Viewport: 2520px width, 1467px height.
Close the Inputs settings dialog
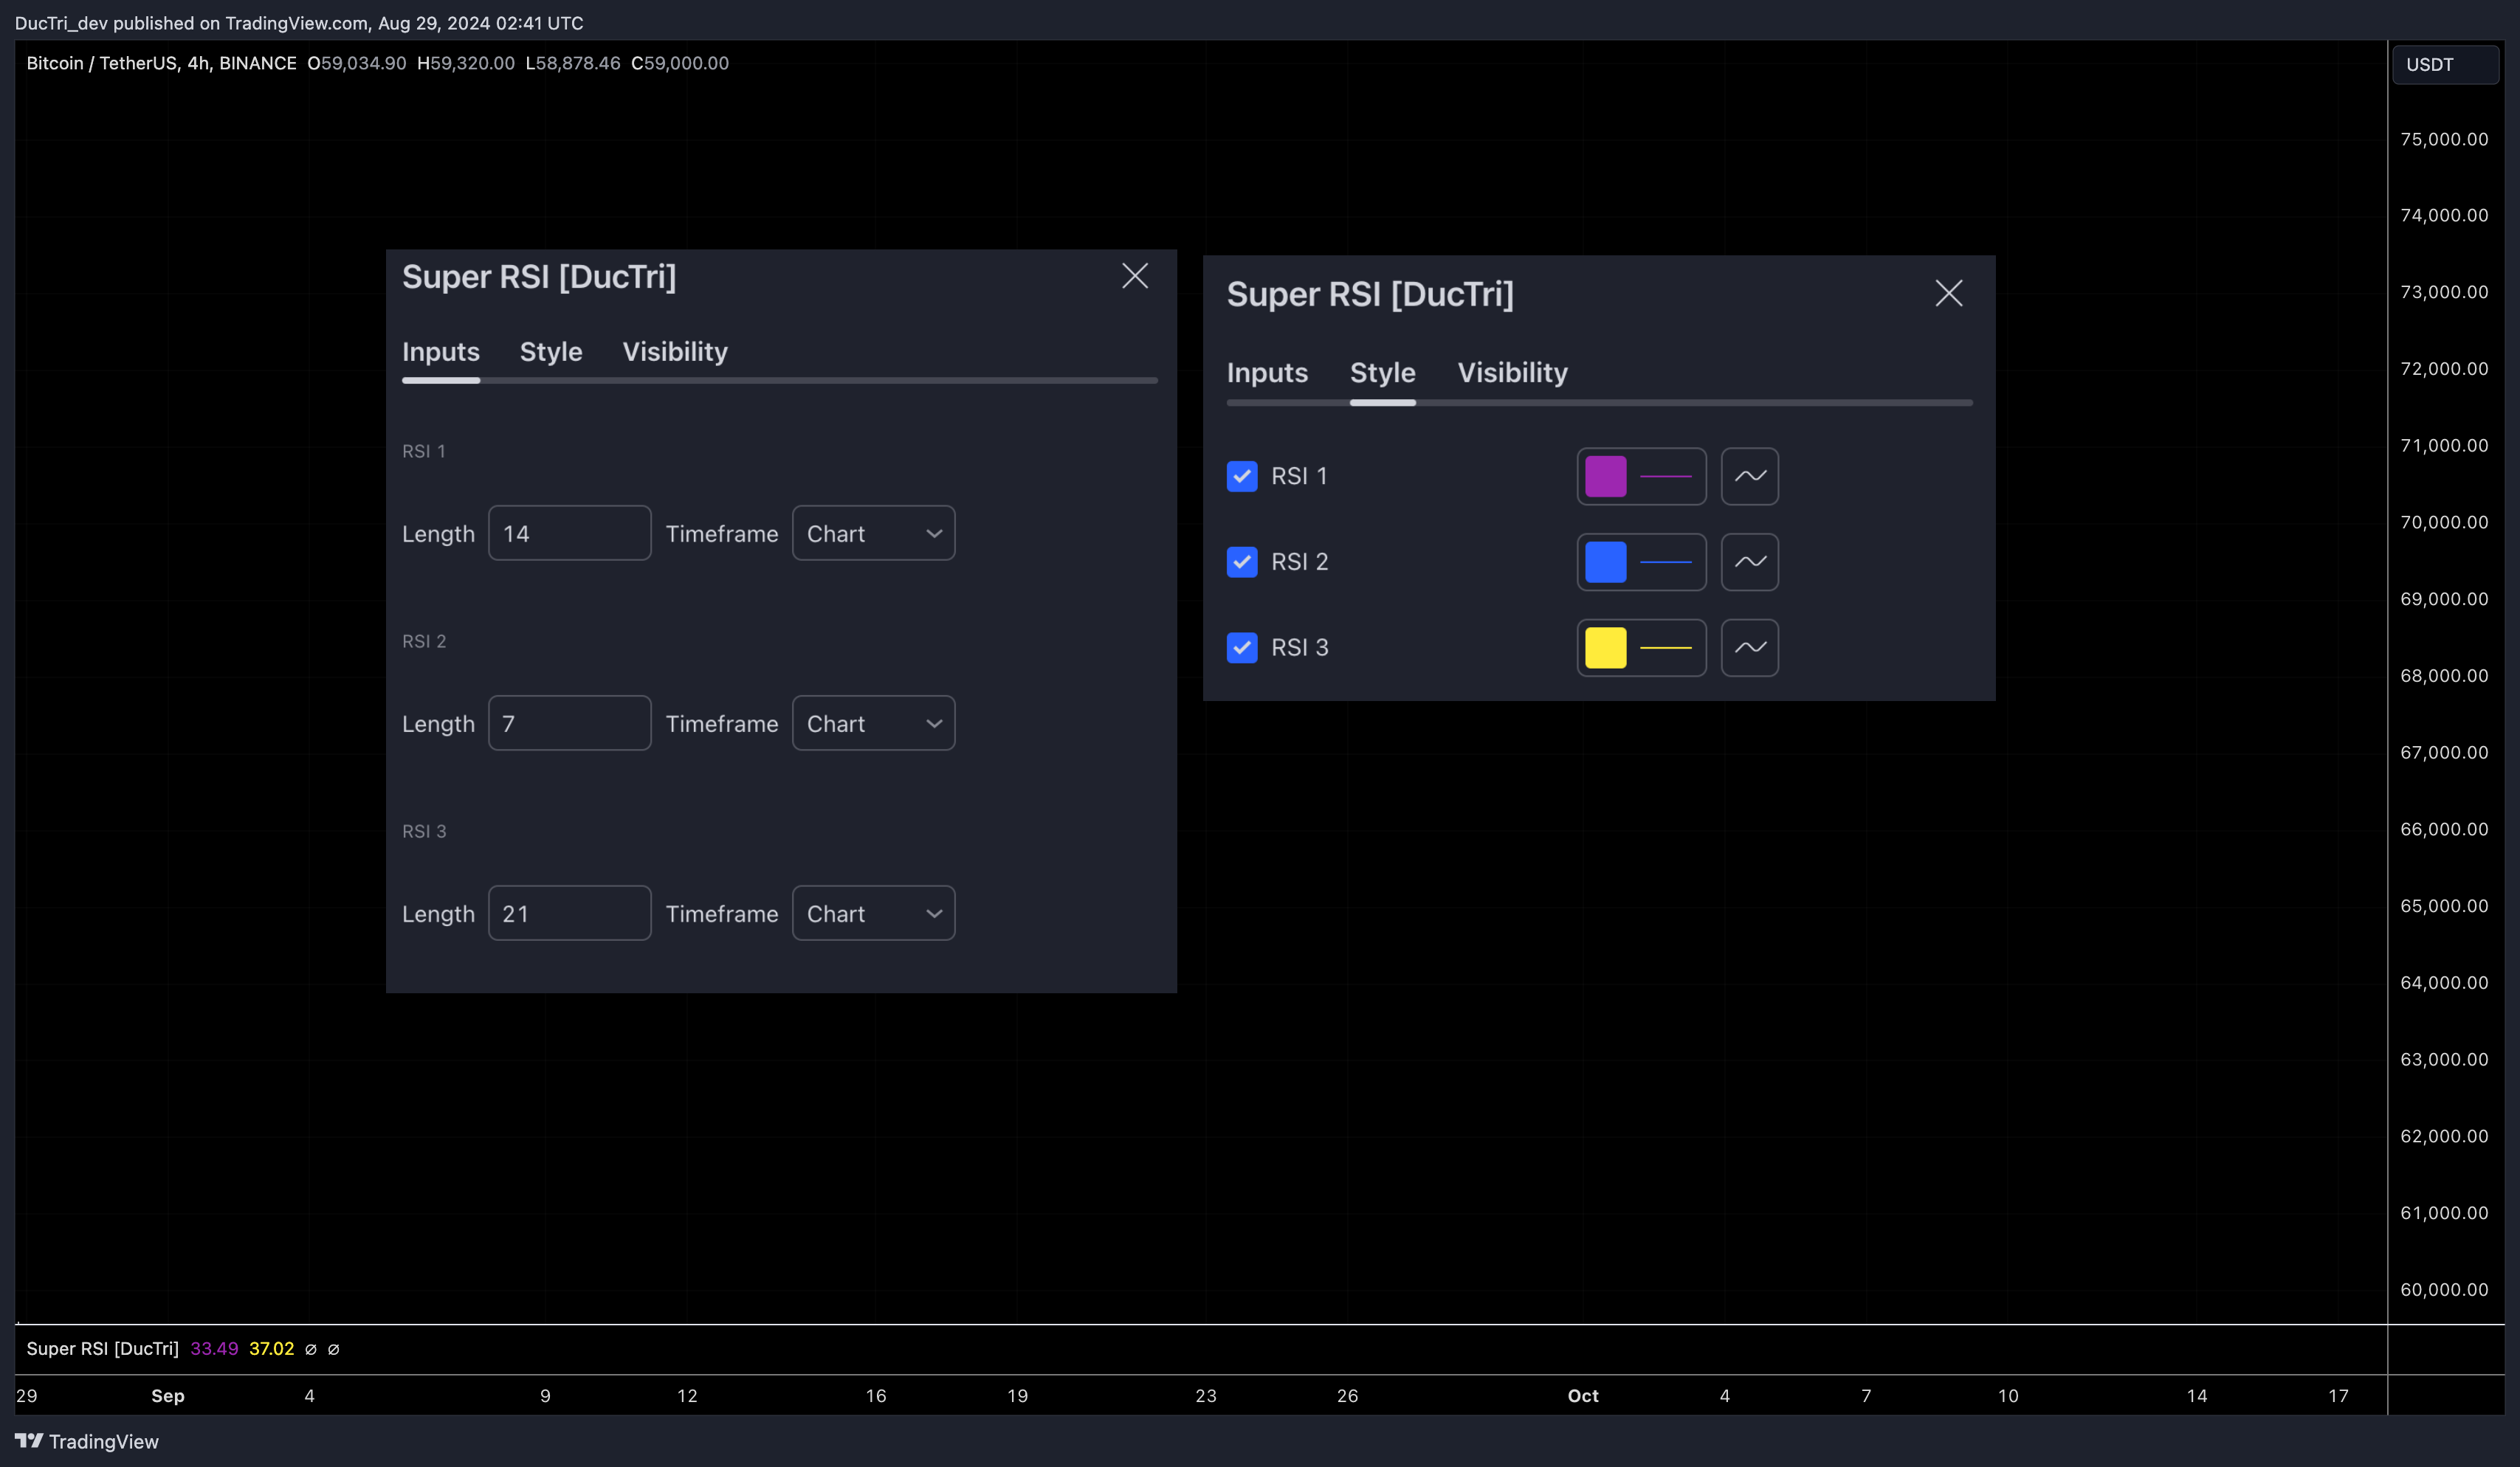pos(1135,276)
